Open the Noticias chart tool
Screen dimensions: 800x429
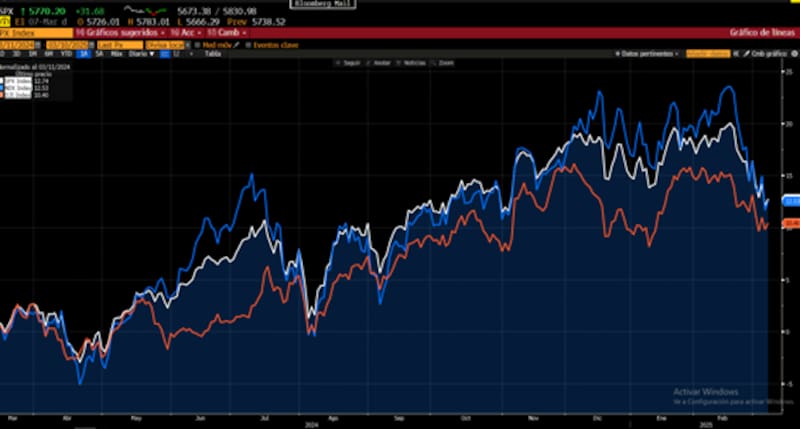tap(411, 62)
